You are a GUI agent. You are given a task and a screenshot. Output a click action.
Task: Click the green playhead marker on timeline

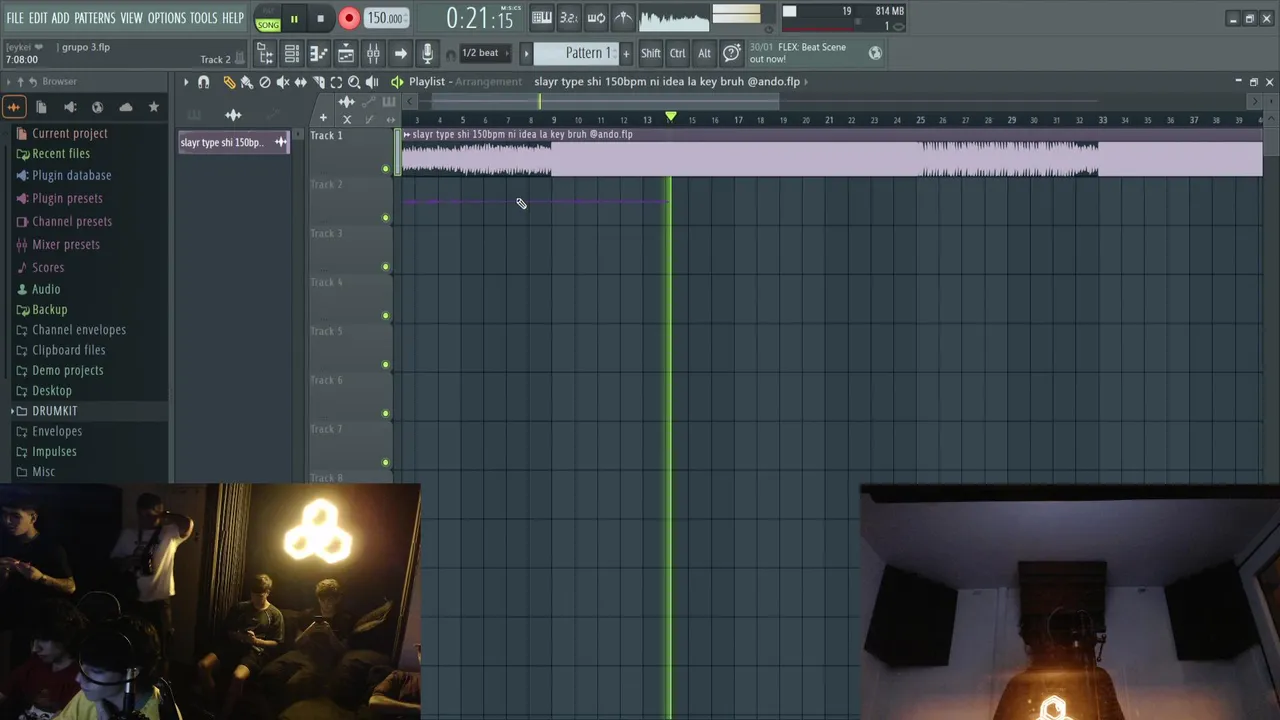click(x=671, y=117)
